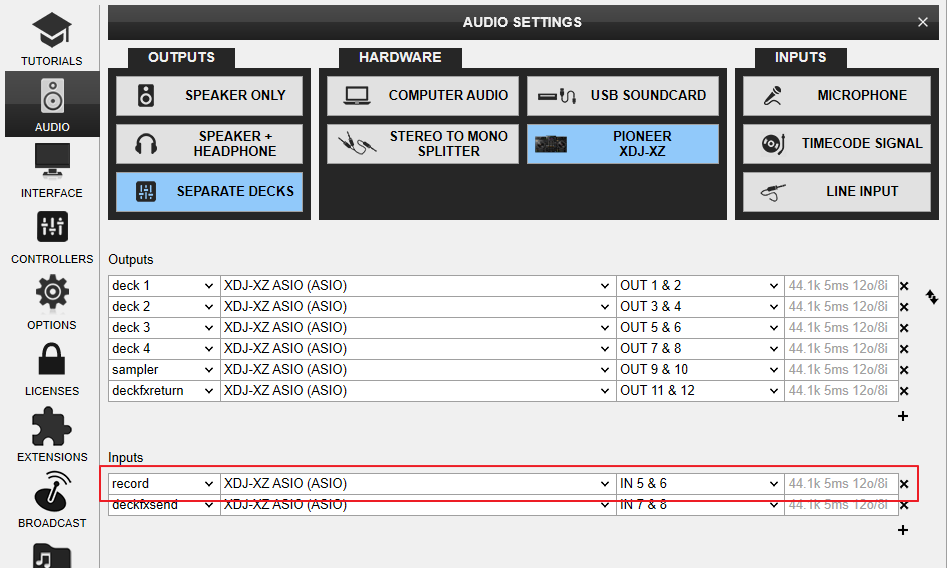The height and width of the screenshot is (568, 947).
Task: Select Speaker Only output mode
Action: point(209,96)
